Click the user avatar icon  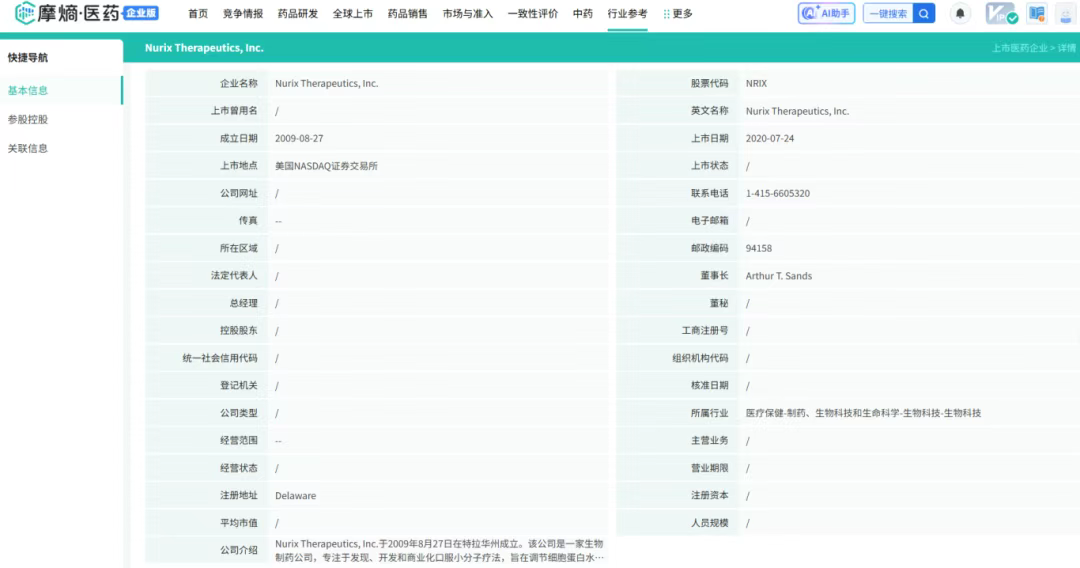pos(1064,14)
